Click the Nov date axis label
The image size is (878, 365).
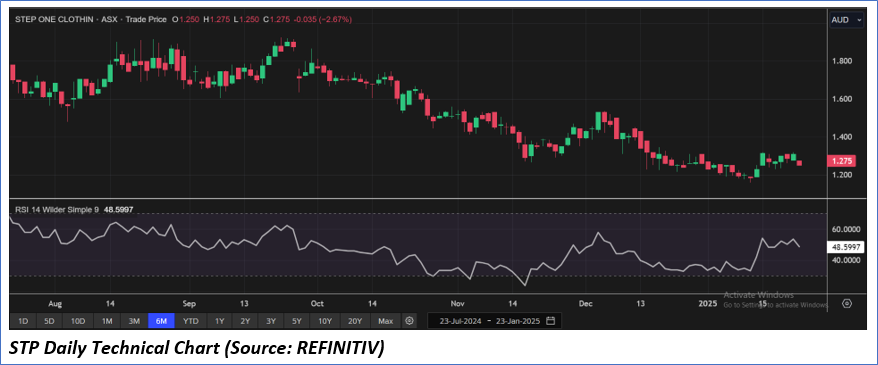(457, 304)
